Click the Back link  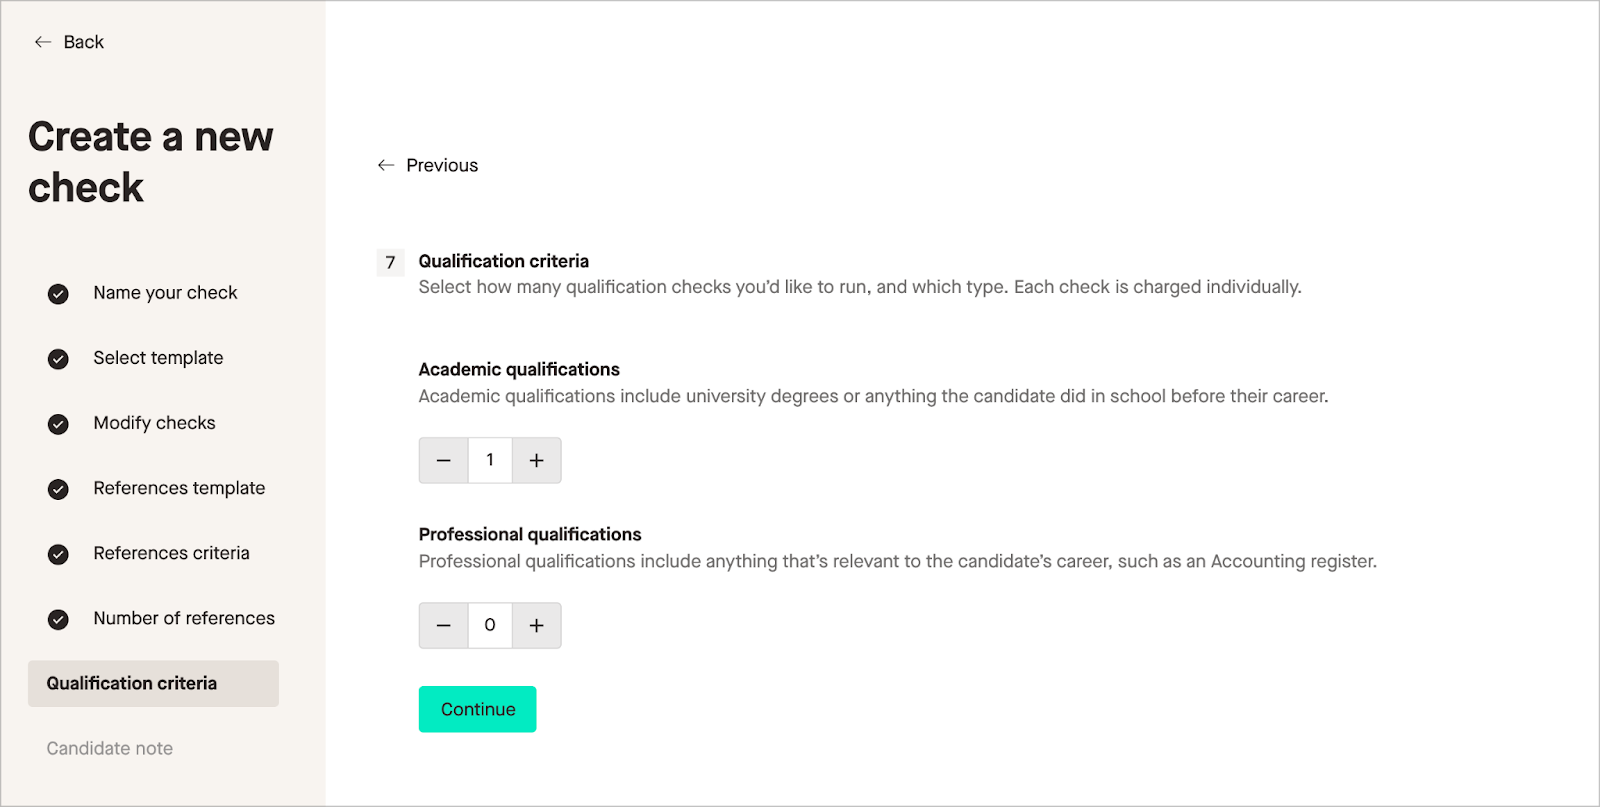pyautogui.click(x=82, y=41)
